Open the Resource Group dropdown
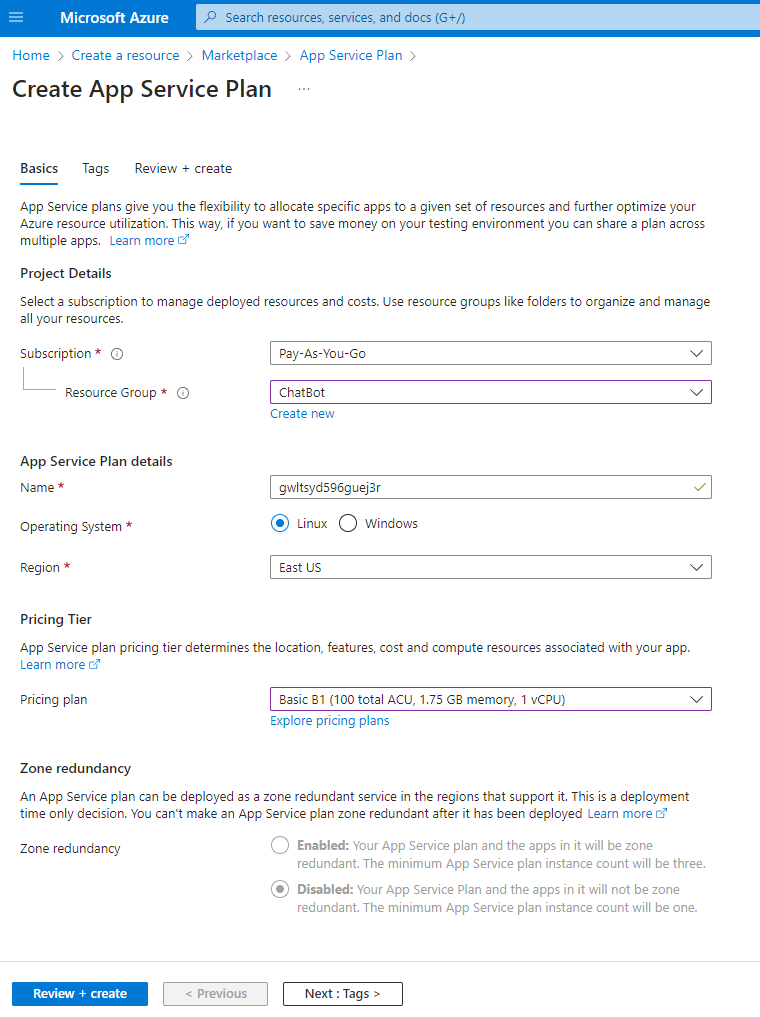760x1017 pixels. pos(491,392)
